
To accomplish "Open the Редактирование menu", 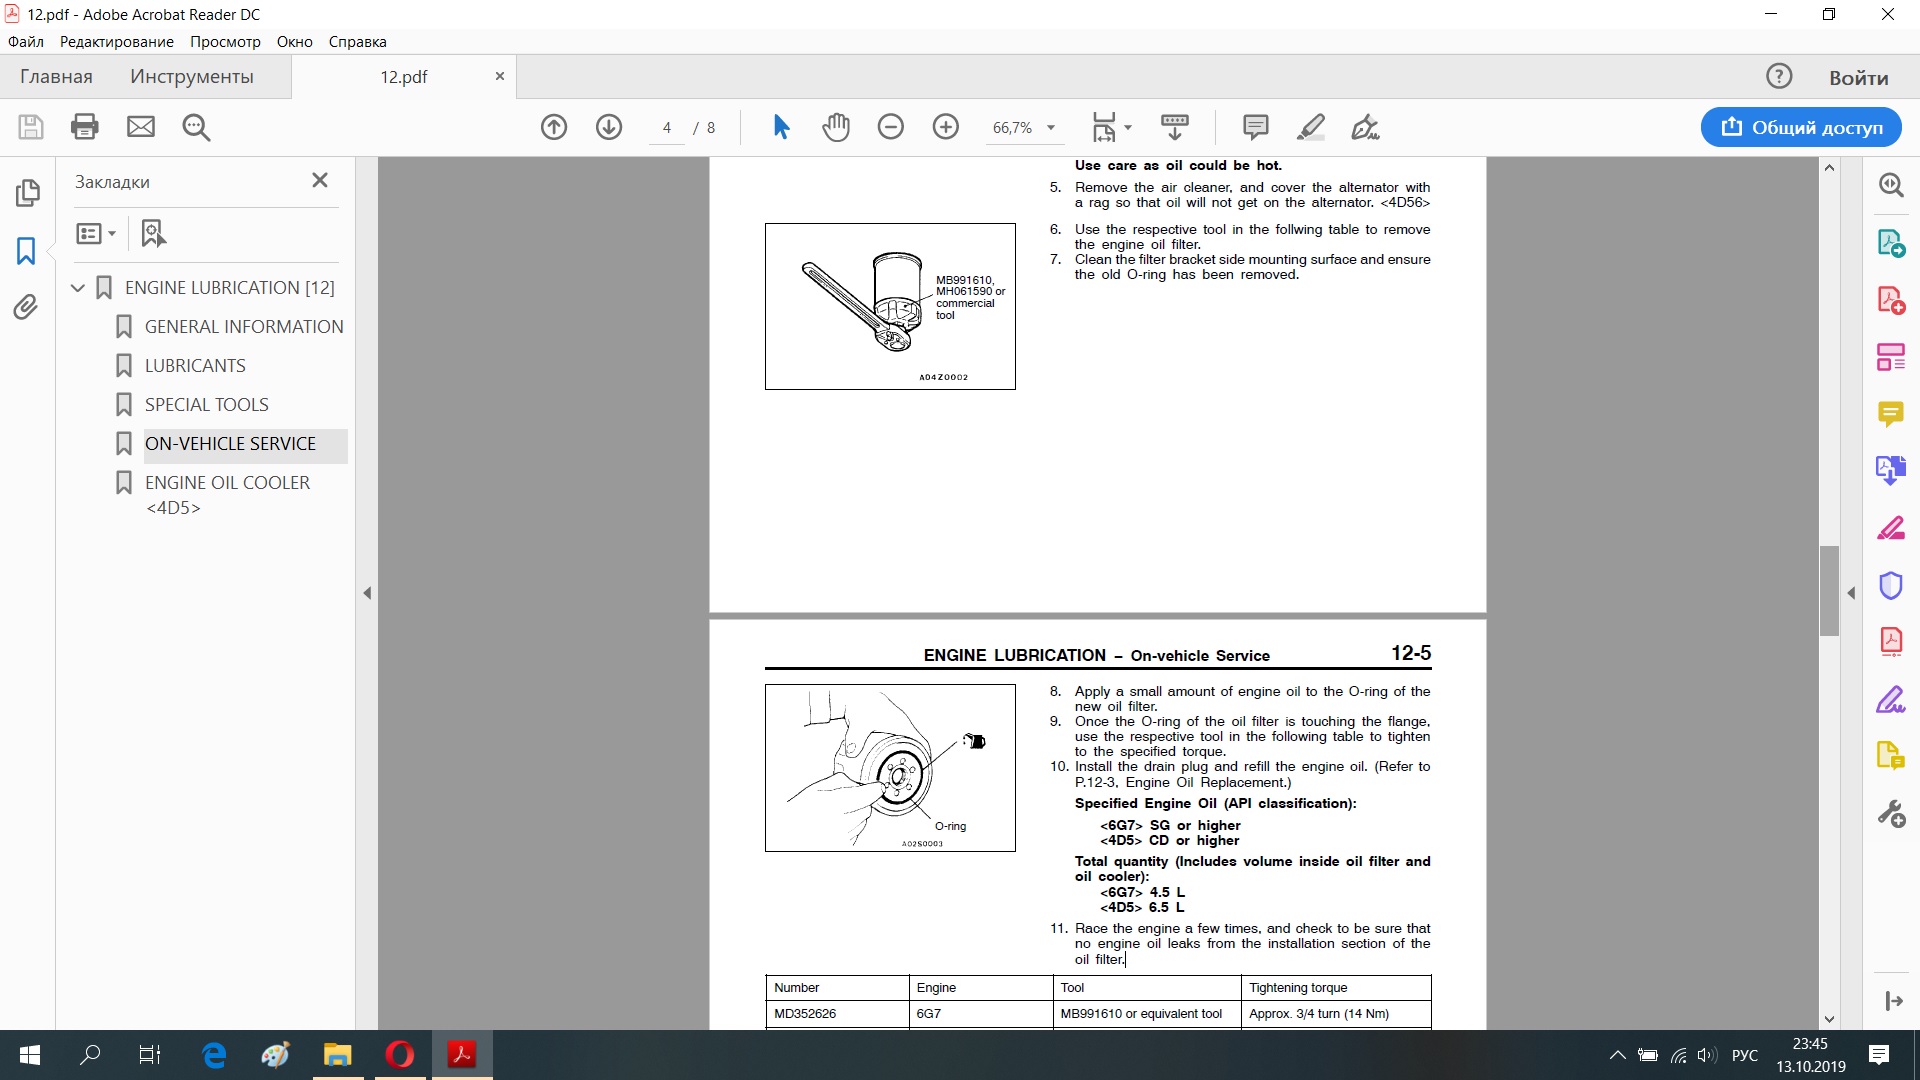I will pyautogui.click(x=116, y=42).
